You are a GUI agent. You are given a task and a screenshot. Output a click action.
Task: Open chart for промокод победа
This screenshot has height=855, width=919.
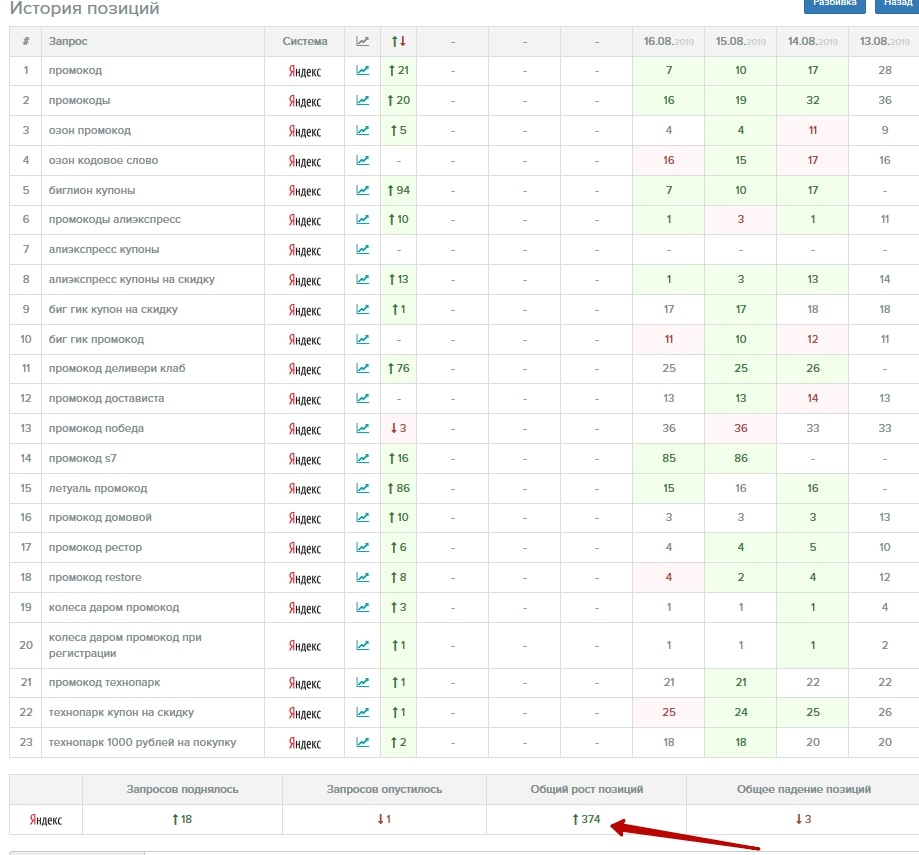(x=363, y=428)
